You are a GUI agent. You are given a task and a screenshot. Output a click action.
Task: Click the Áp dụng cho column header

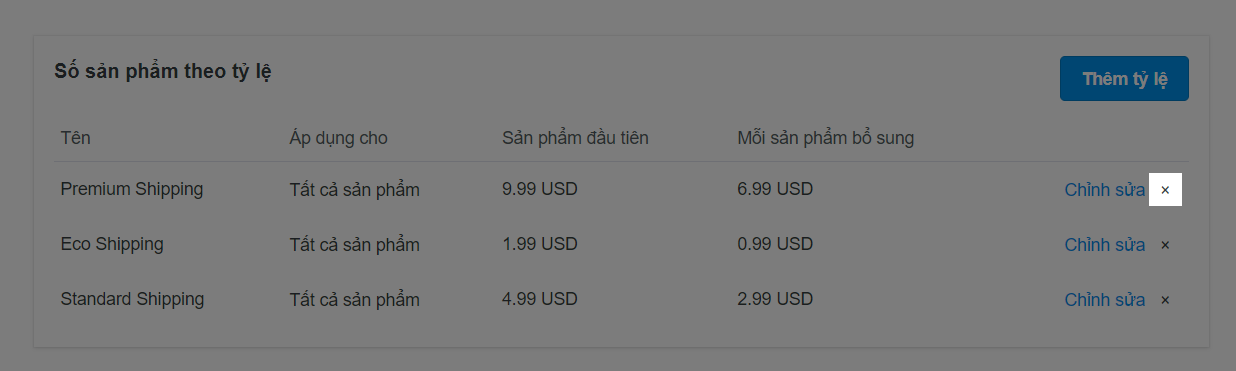tap(338, 138)
